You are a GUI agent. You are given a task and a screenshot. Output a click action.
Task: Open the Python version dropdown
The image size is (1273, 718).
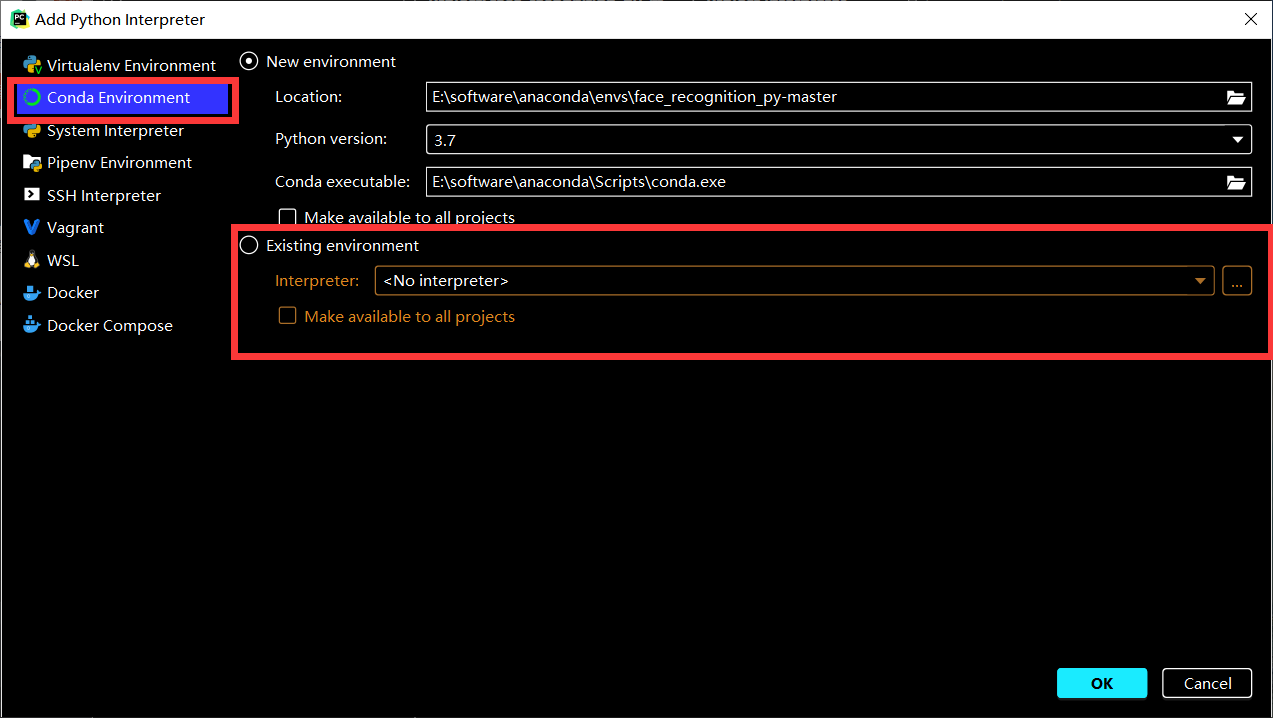pos(1237,139)
